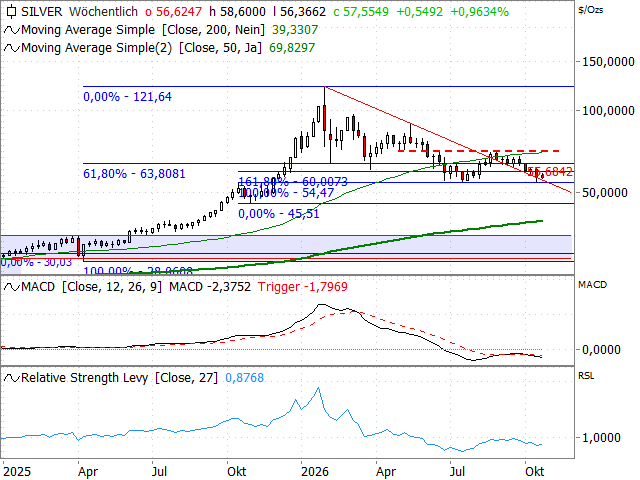Screen dimensions: 640x480
Task: Click the Relative Strength Levy [Close, 27] label
Action: click(120, 378)
